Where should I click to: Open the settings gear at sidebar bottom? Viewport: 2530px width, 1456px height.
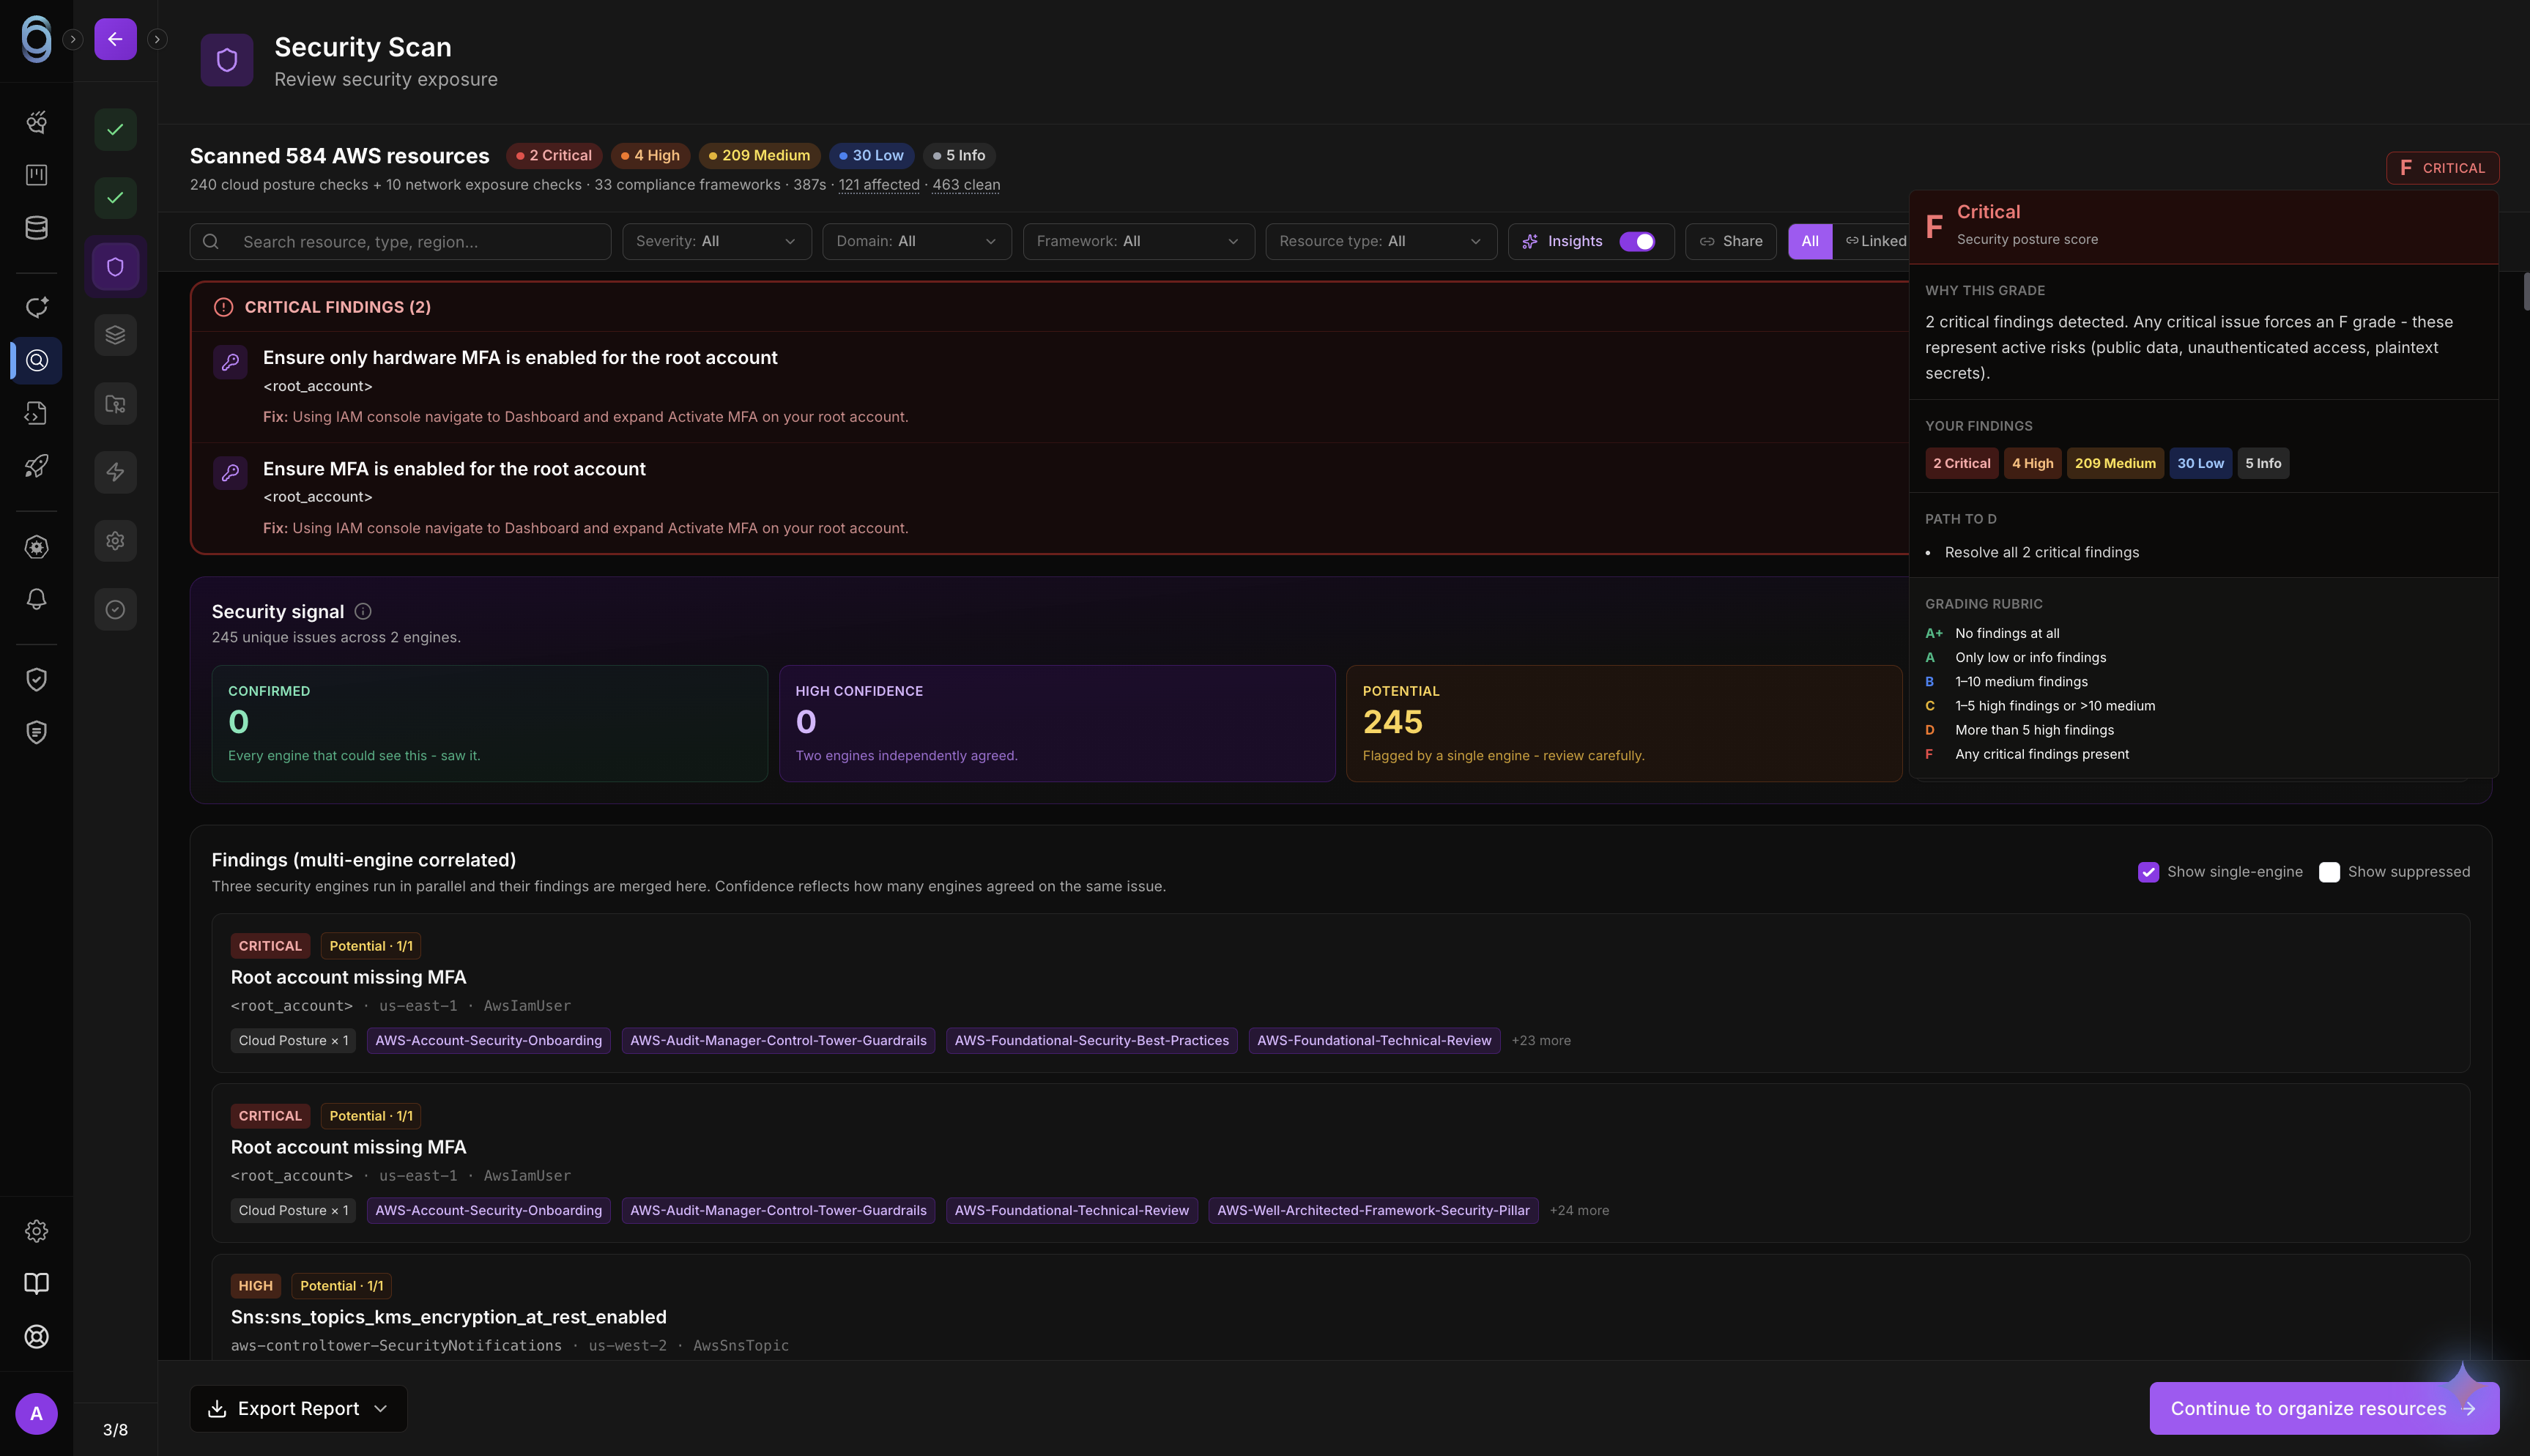click(x=36, y=1231)
